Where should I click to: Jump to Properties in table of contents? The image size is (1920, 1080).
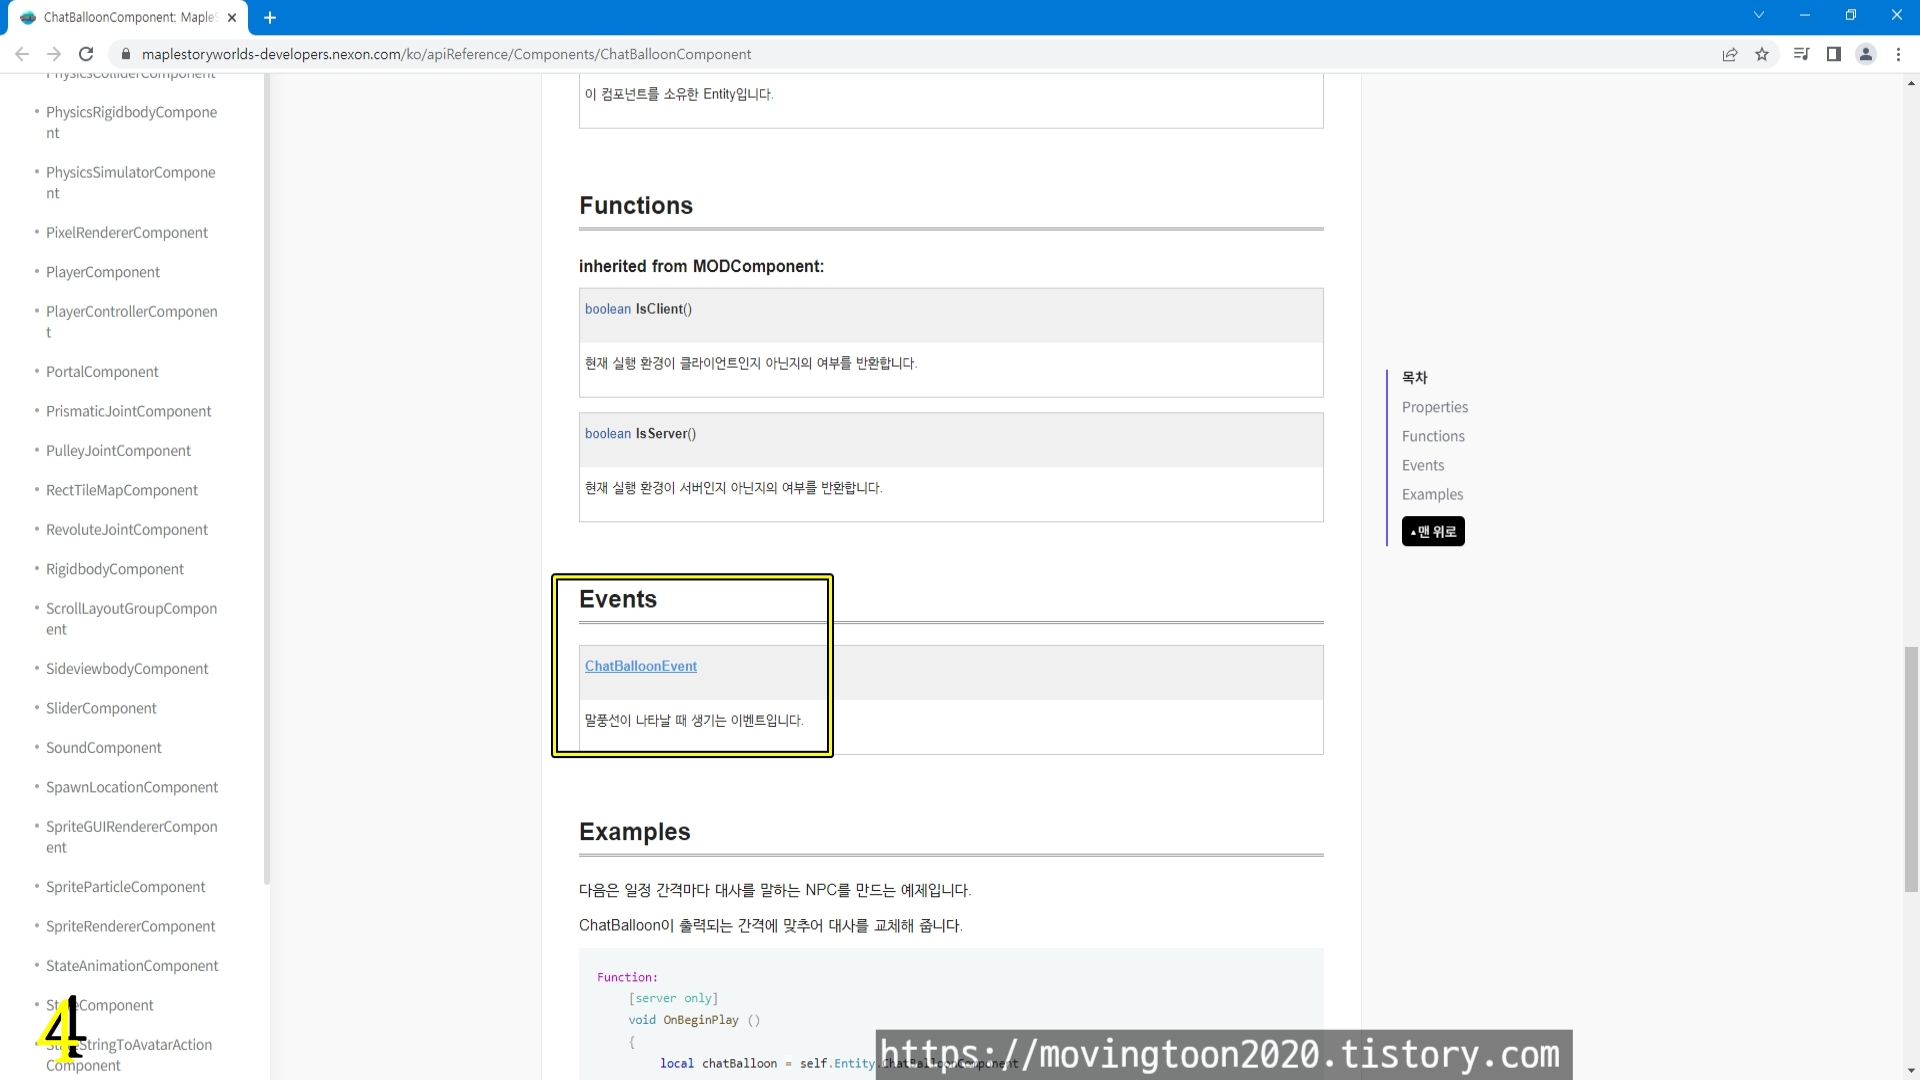[x=1434, y=407]
